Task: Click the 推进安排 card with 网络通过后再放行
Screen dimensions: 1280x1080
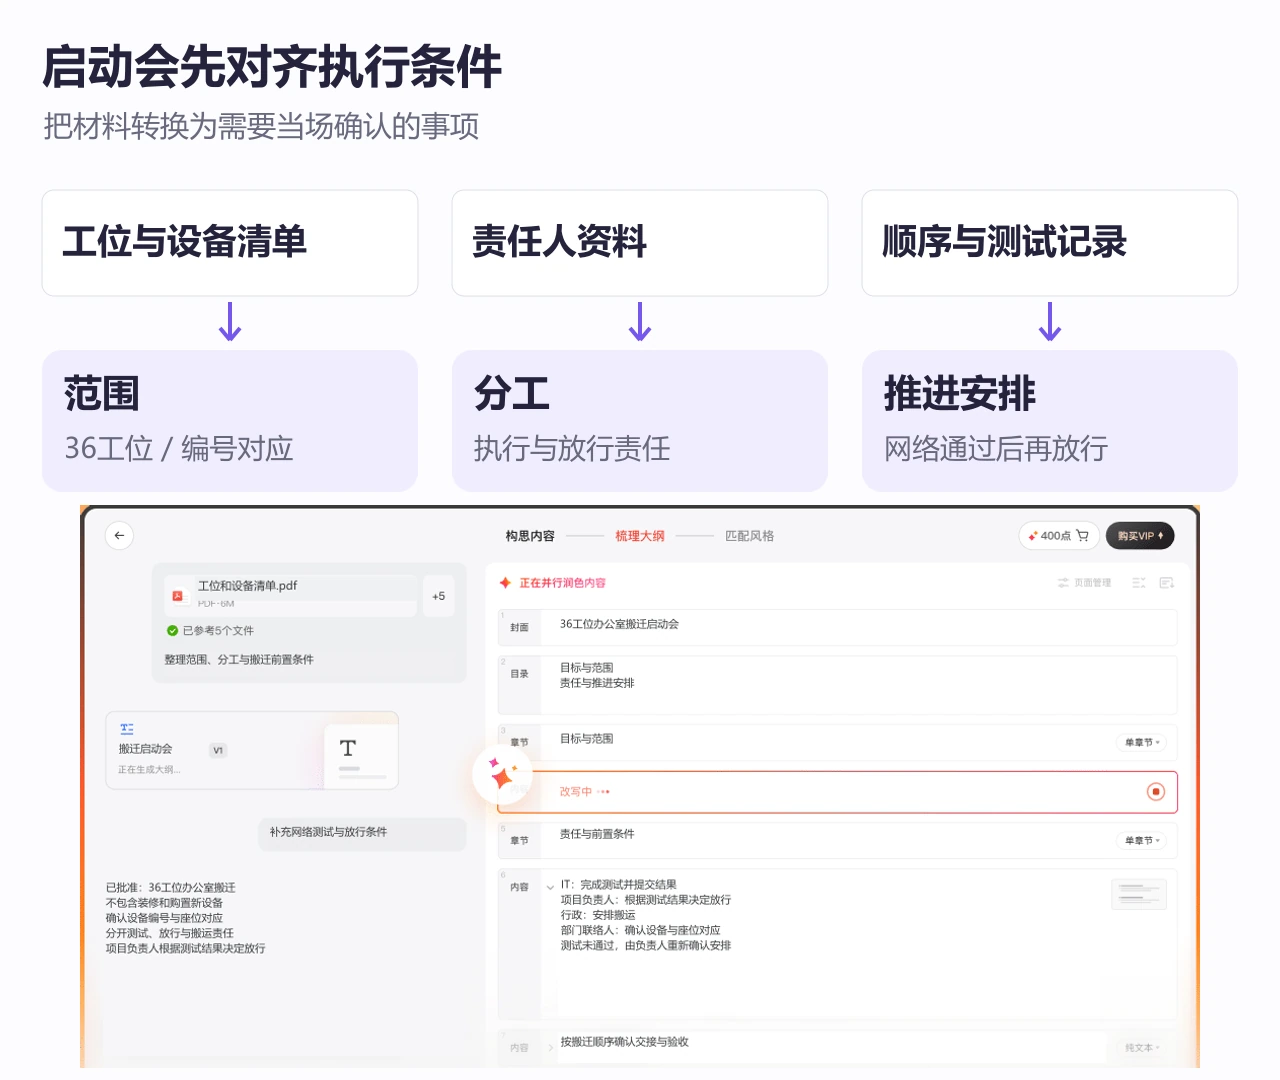Action: coord(1050,421)
